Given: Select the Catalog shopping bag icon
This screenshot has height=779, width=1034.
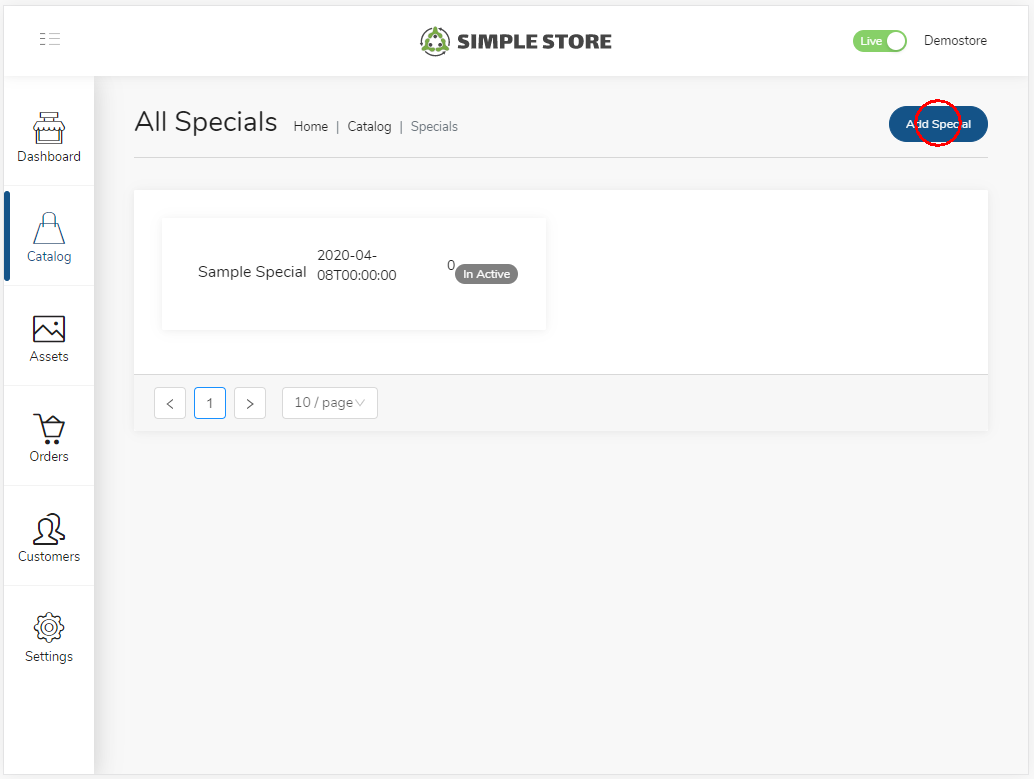Looking at the screenshot, I should (49, 228).
